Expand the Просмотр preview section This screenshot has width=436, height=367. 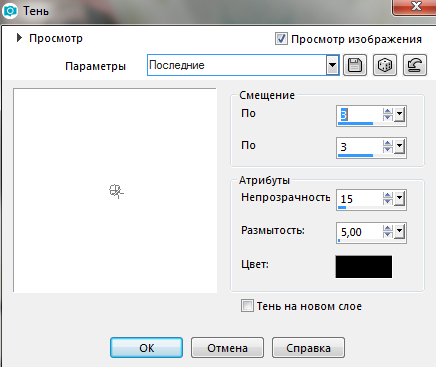19,38
